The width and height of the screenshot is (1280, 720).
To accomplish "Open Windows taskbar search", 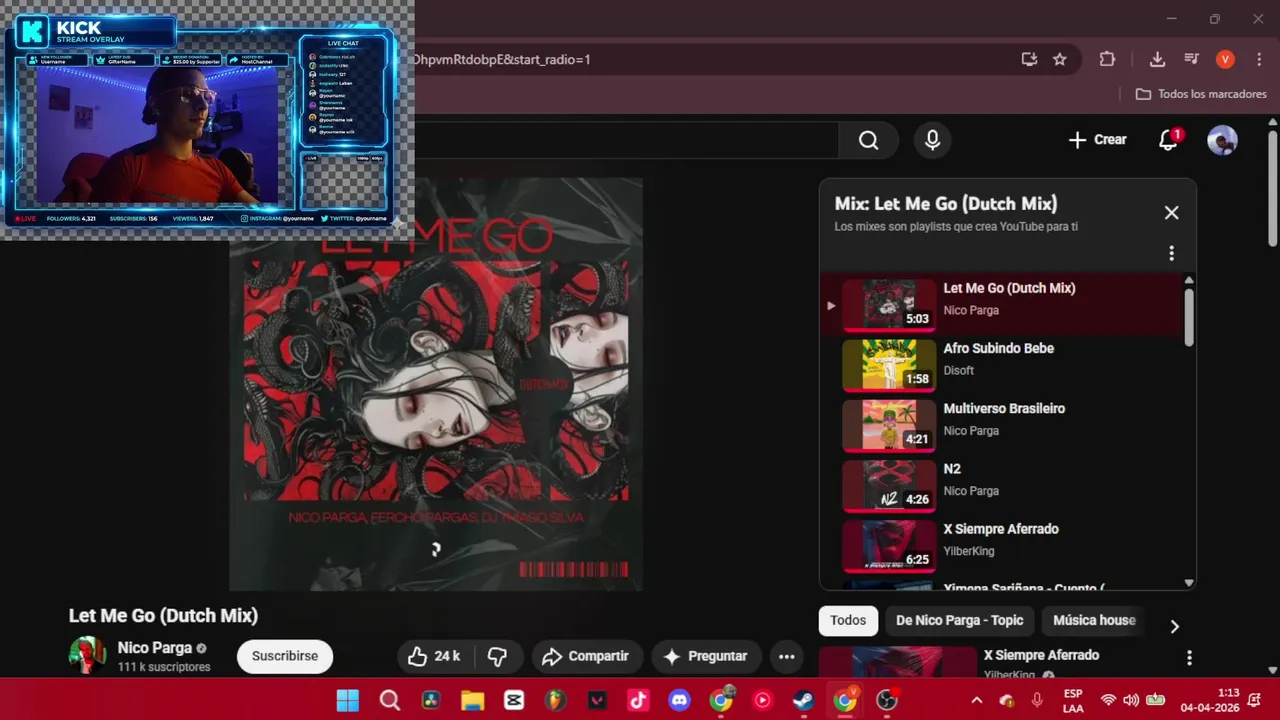I will pyautogui.click(x=390, y=700).
